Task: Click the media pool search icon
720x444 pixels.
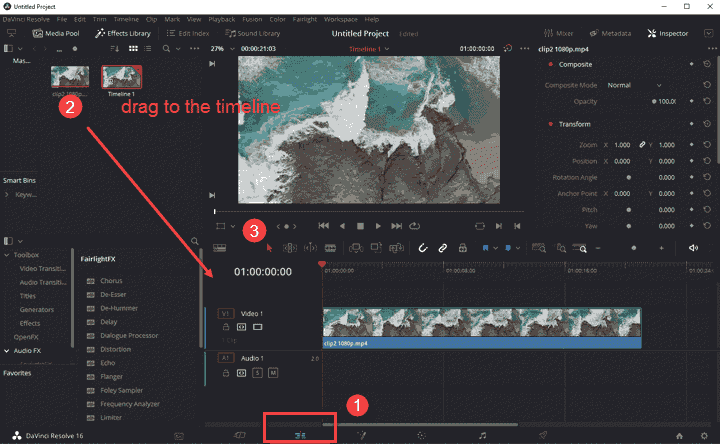Action: 166,49
